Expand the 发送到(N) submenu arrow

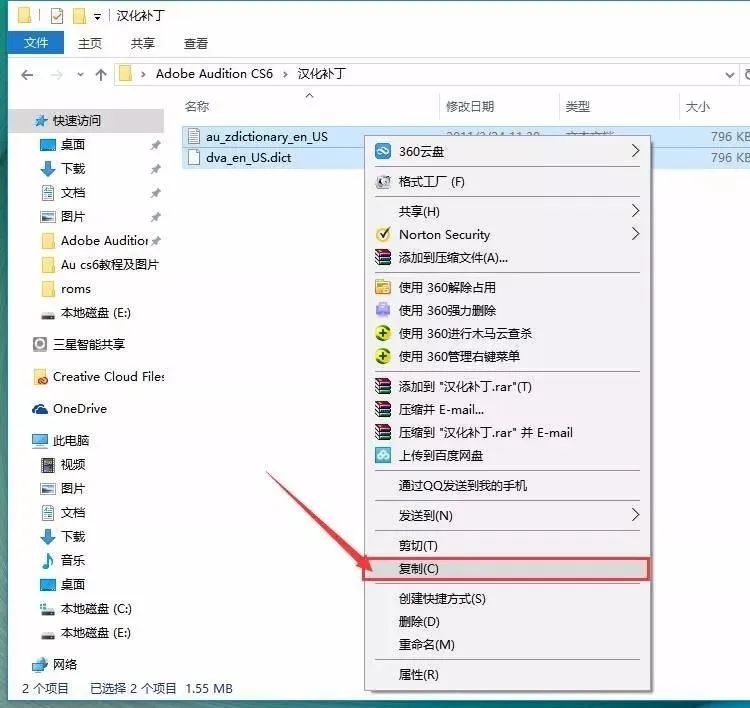635,515
